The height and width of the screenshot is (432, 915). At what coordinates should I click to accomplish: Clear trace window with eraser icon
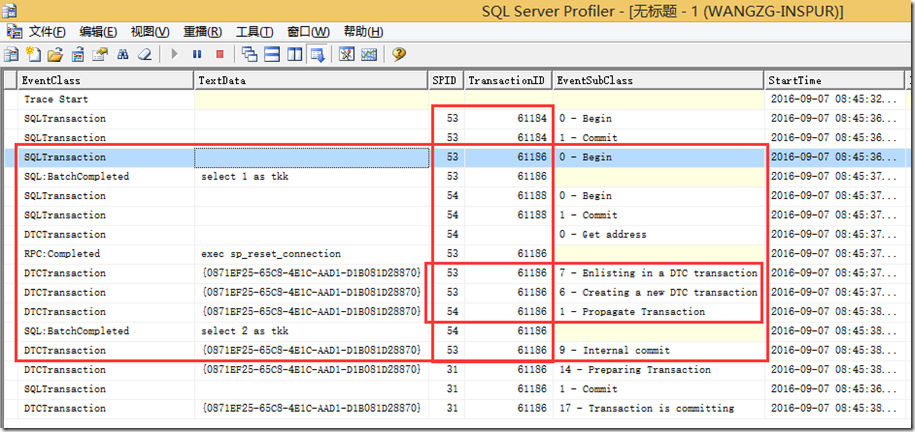(144, 54)
